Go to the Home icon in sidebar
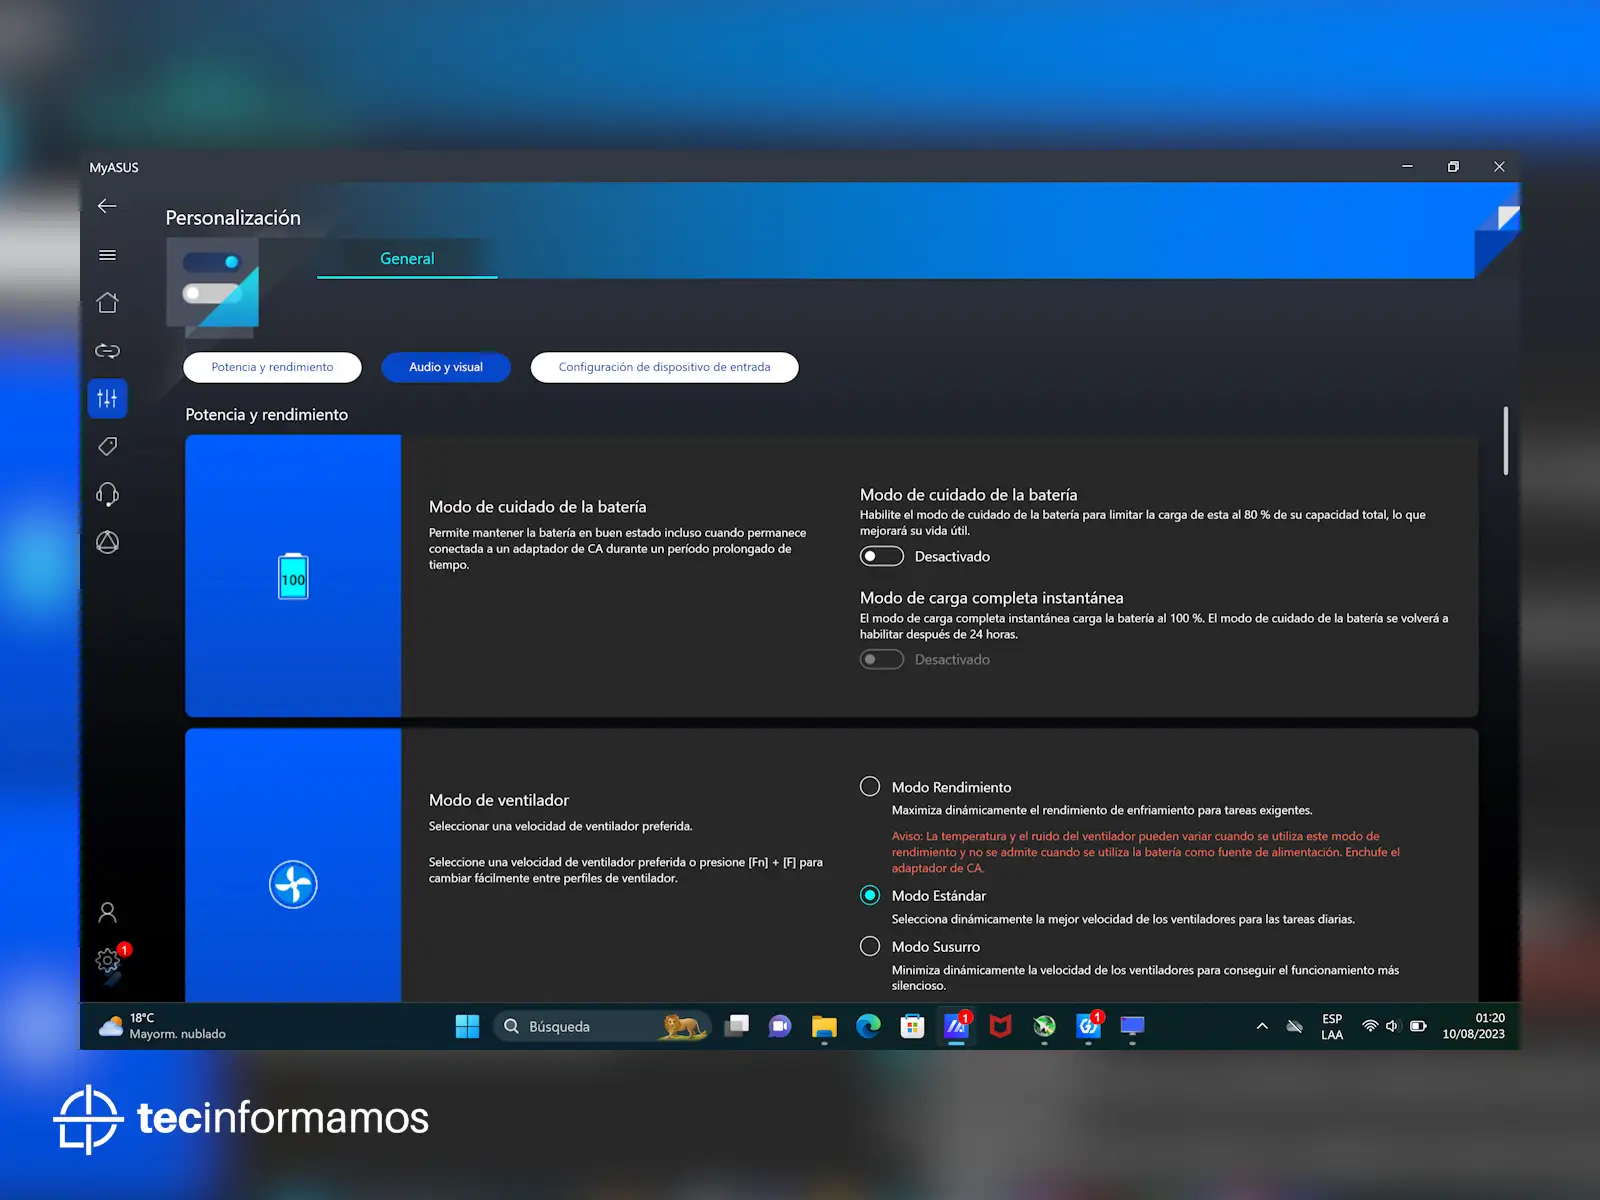This screenshot has height=1200, width=1600. coord(107,303)
